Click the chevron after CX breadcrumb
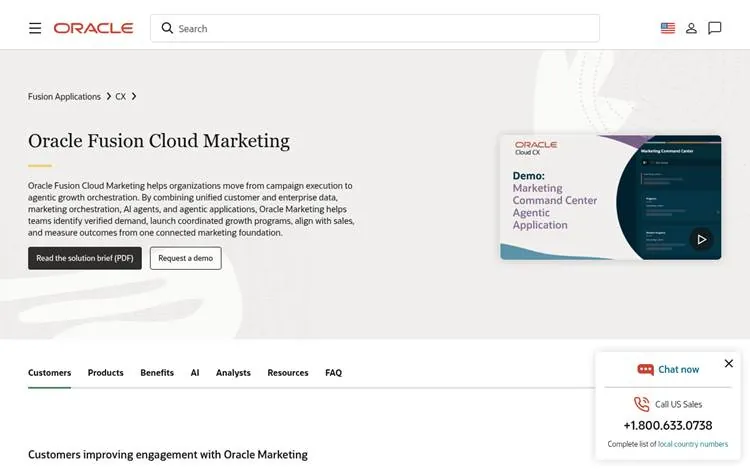 point(134,97)
